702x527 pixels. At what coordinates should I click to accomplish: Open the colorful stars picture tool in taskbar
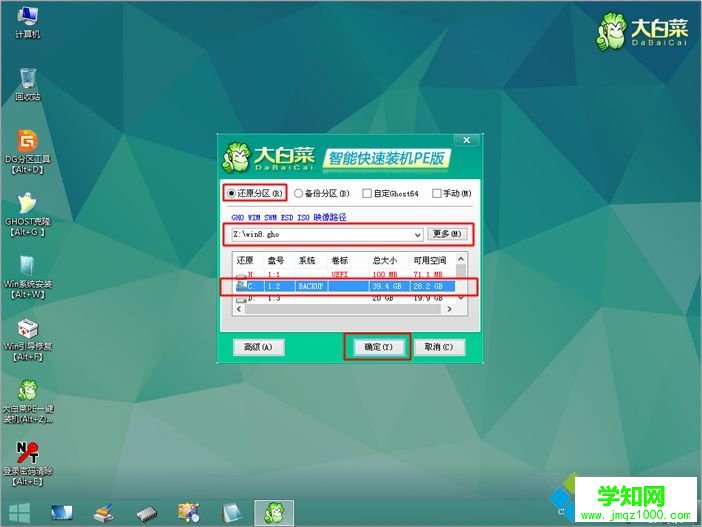[x=189, y=513]
